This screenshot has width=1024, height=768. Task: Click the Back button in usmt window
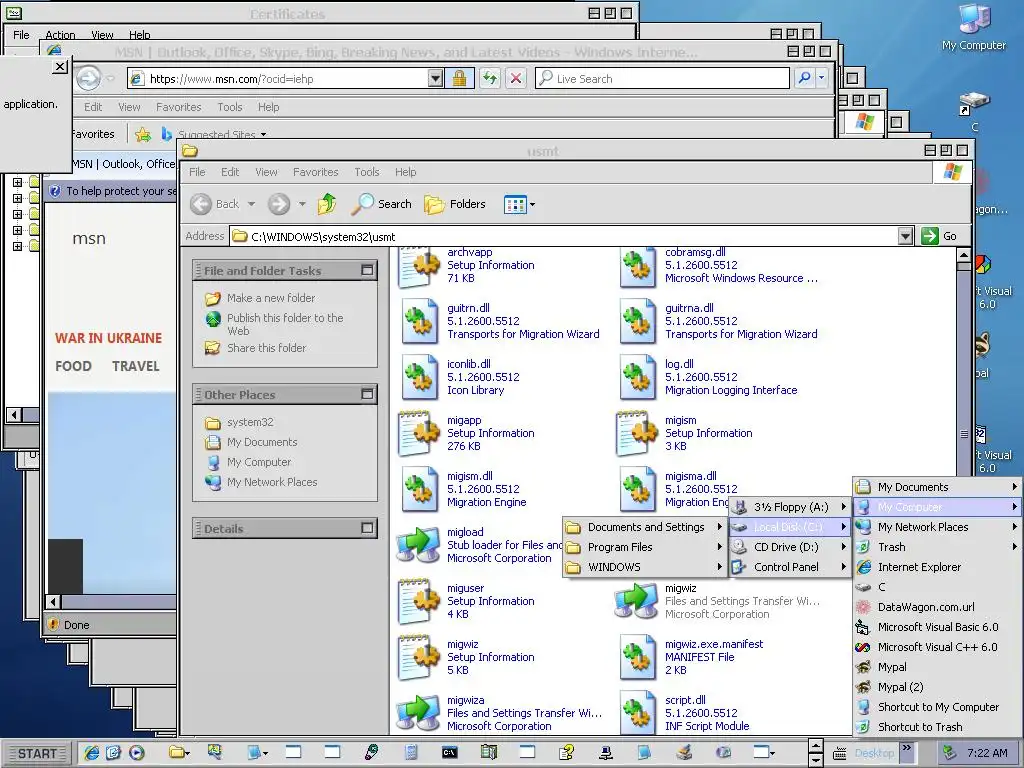pyautogui.click(x=216, y=204)
